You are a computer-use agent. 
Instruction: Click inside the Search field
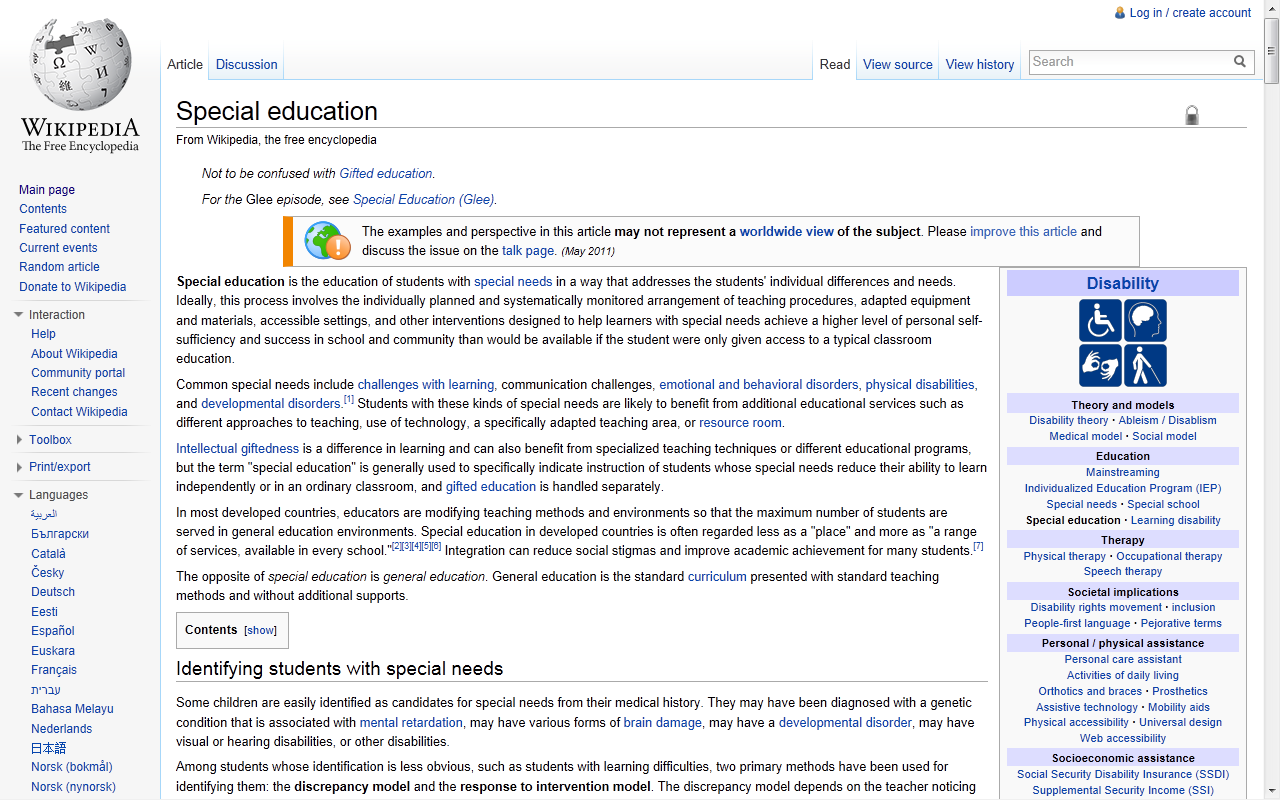click(1130, 62)
